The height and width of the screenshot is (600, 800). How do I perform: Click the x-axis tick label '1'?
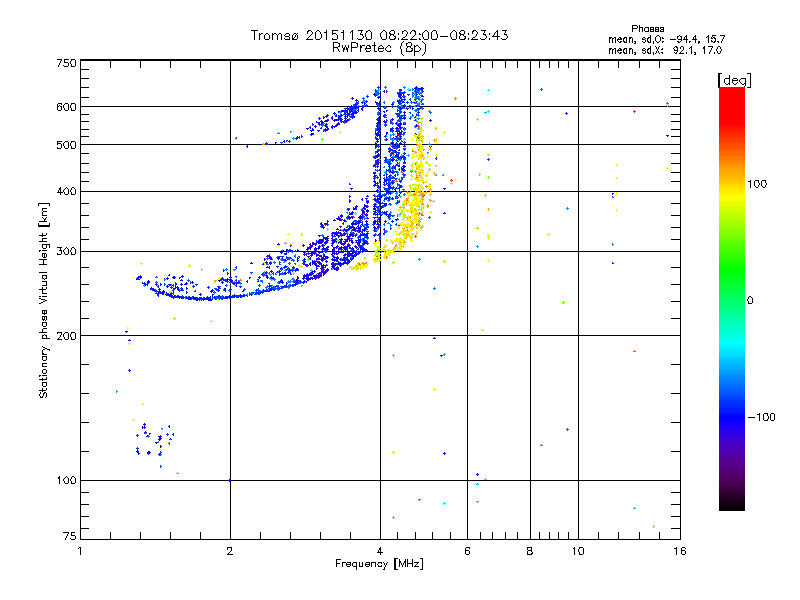[80, 551]
